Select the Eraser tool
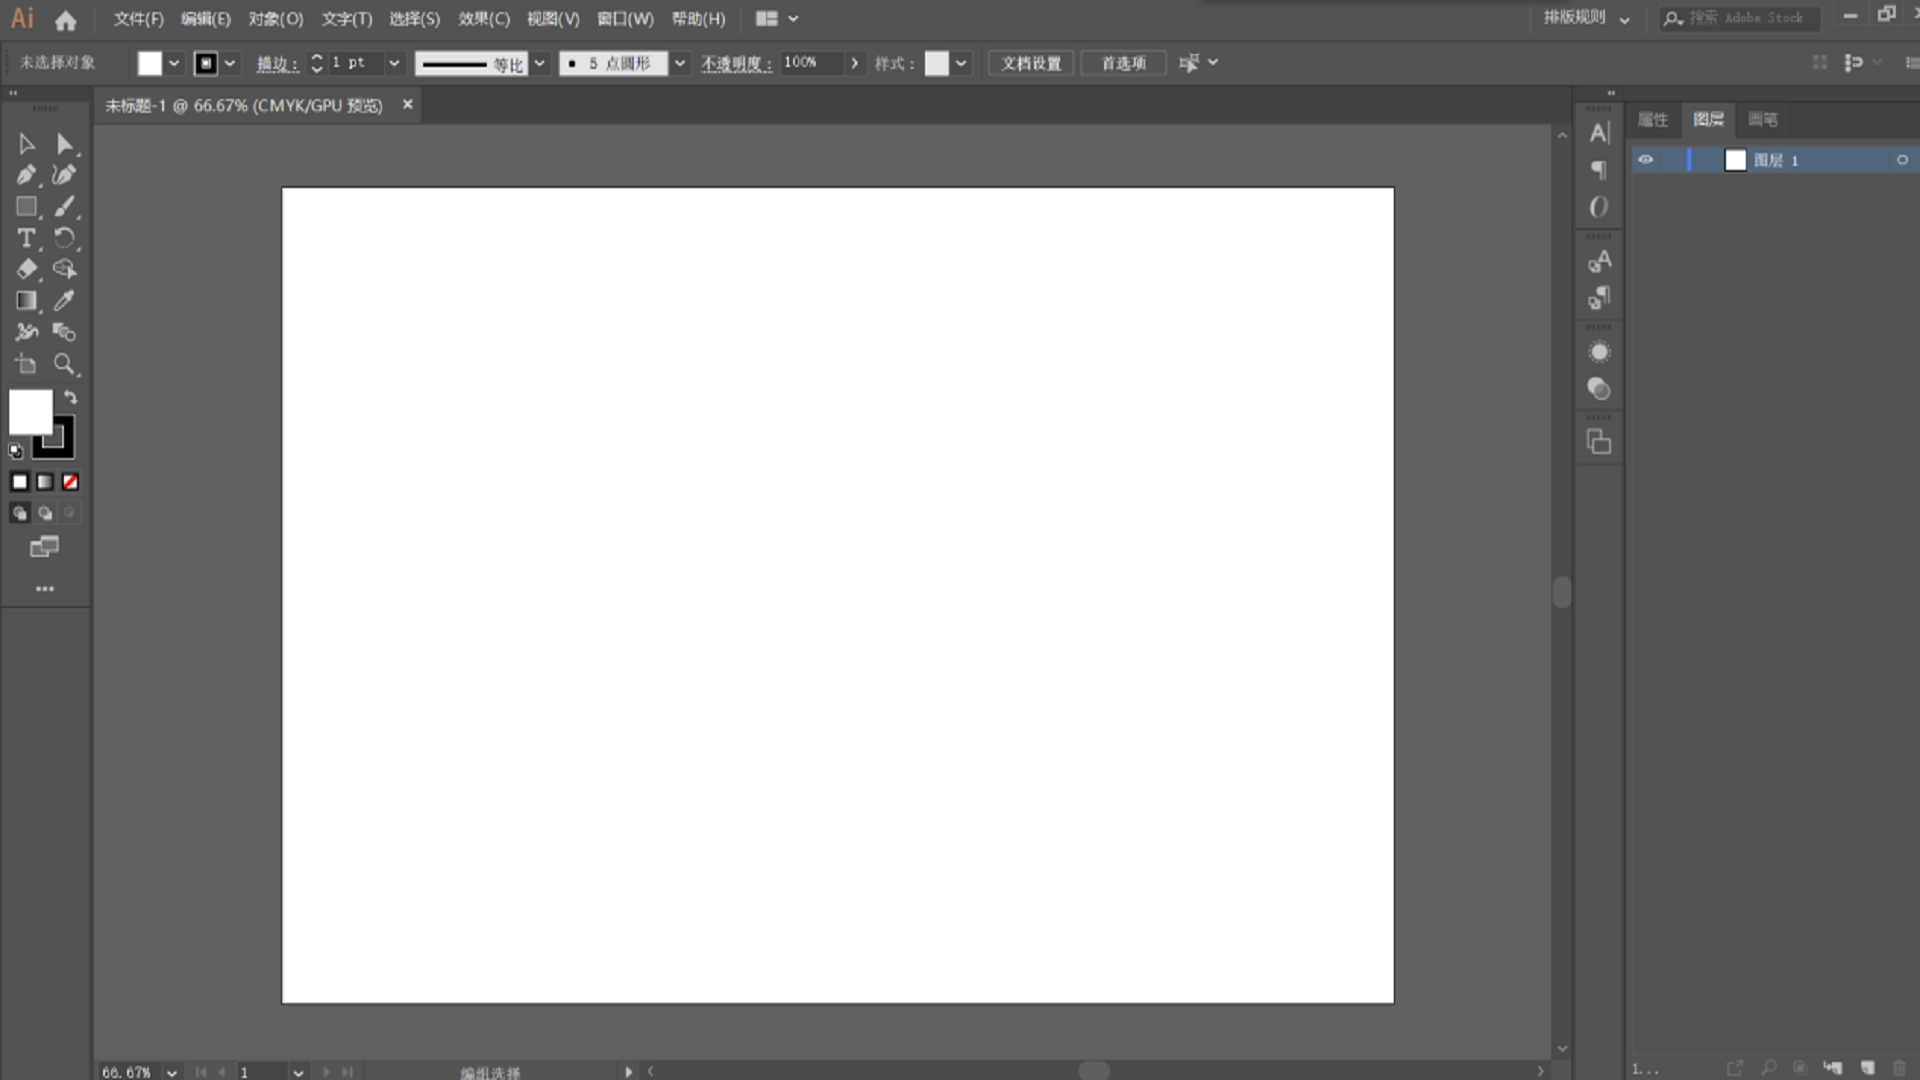The height and width of the screenshot is (1080, 1920). [x=26, y=269]
